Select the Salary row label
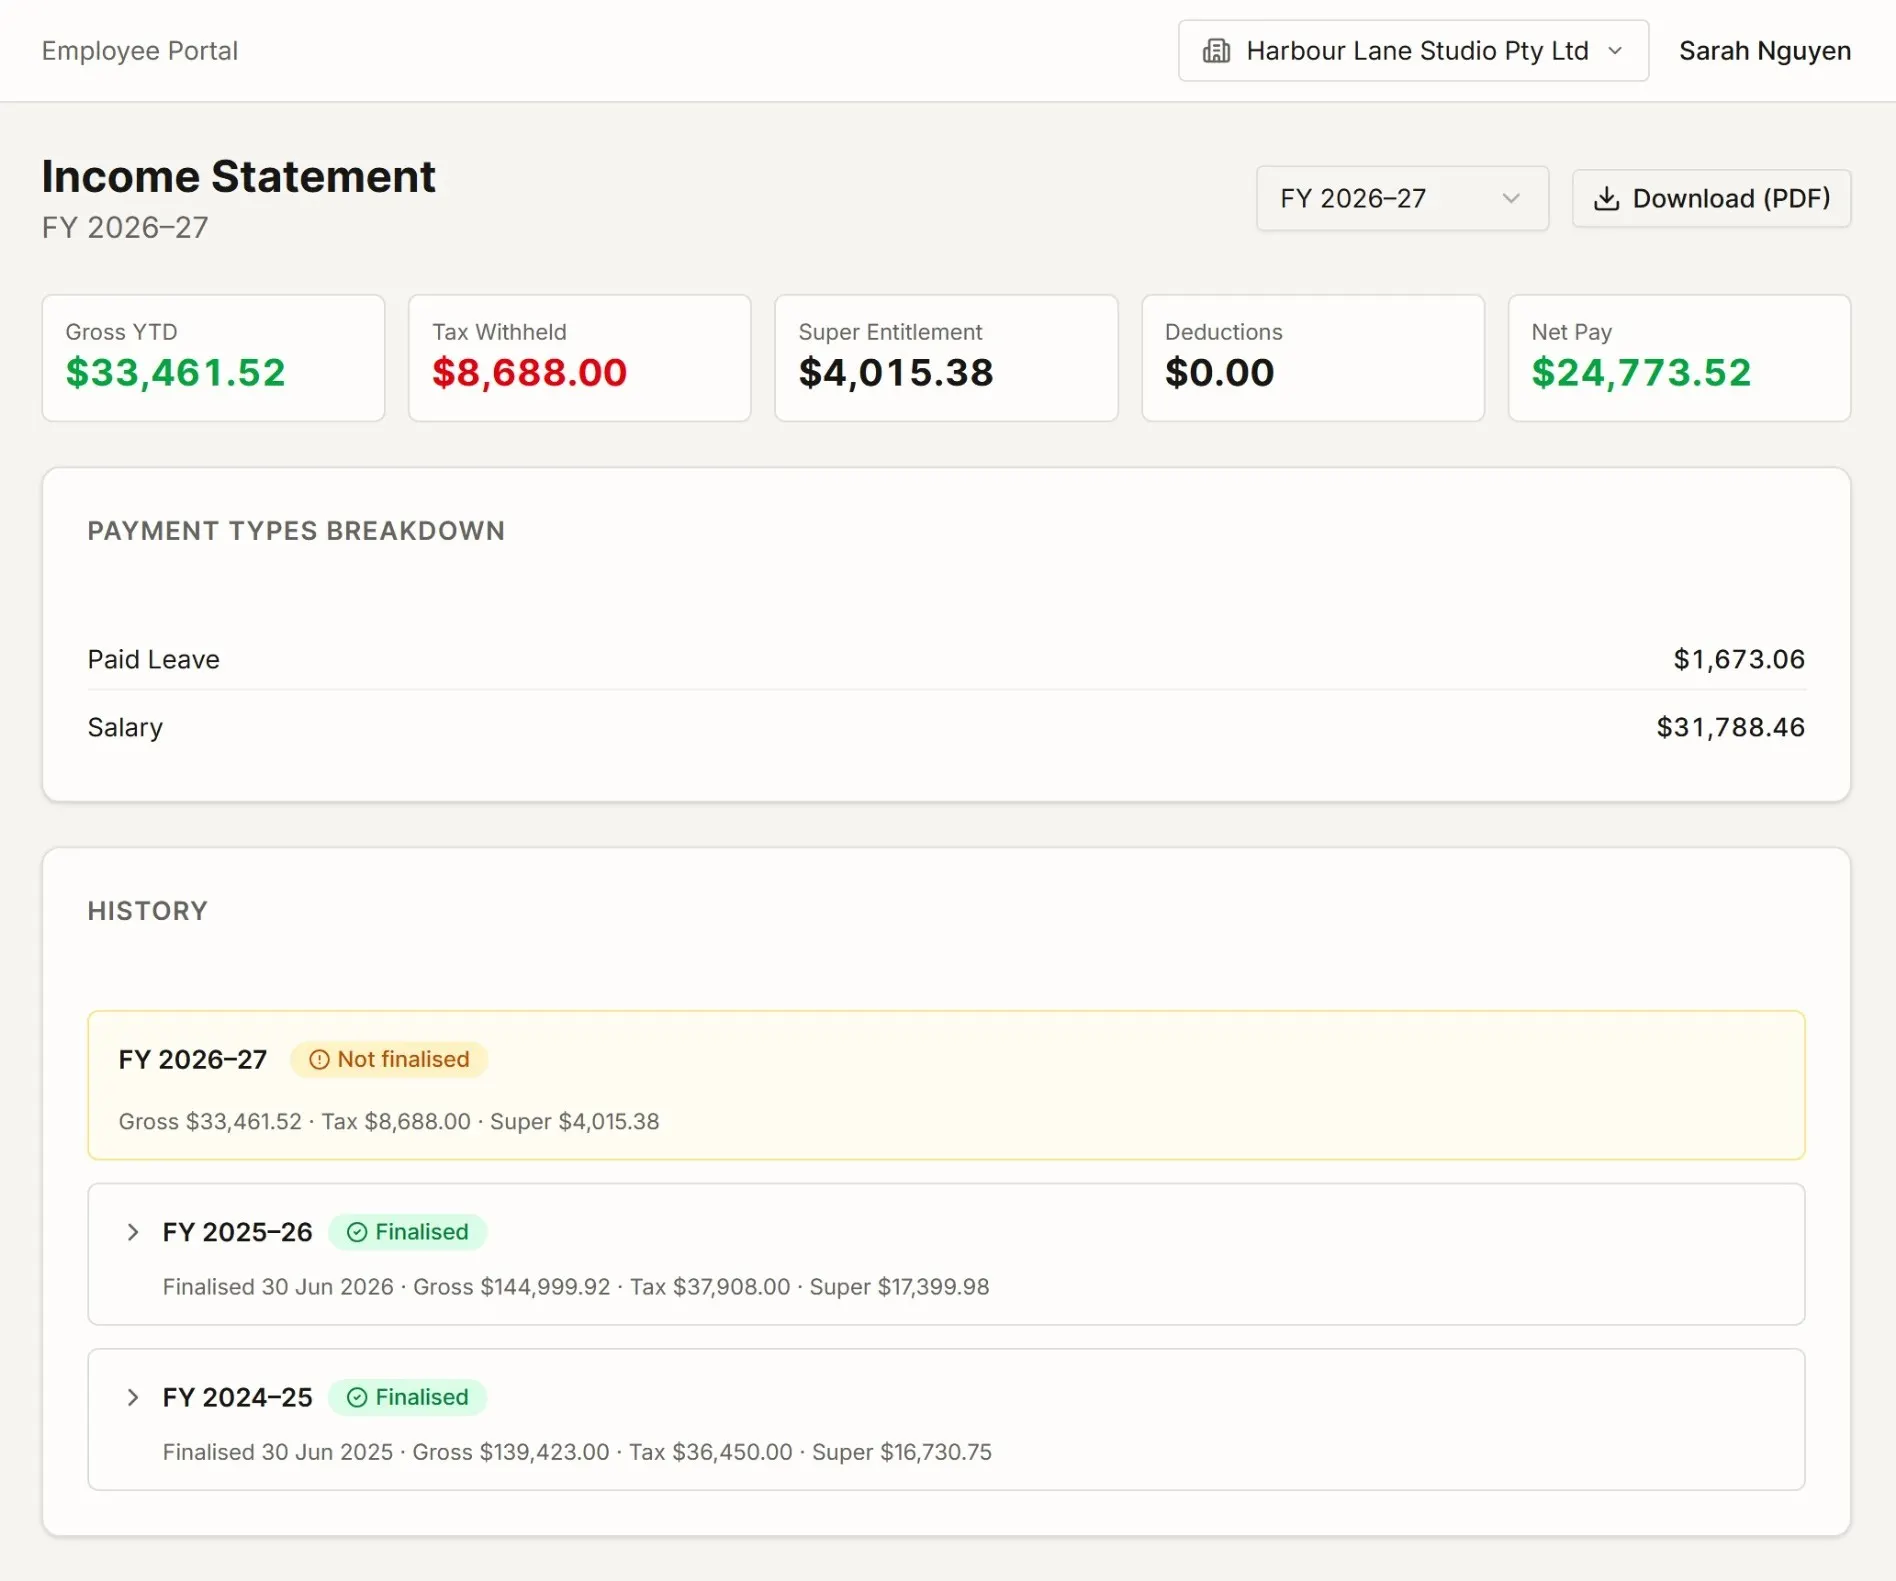The image size is (1896, 1581). 125,727
